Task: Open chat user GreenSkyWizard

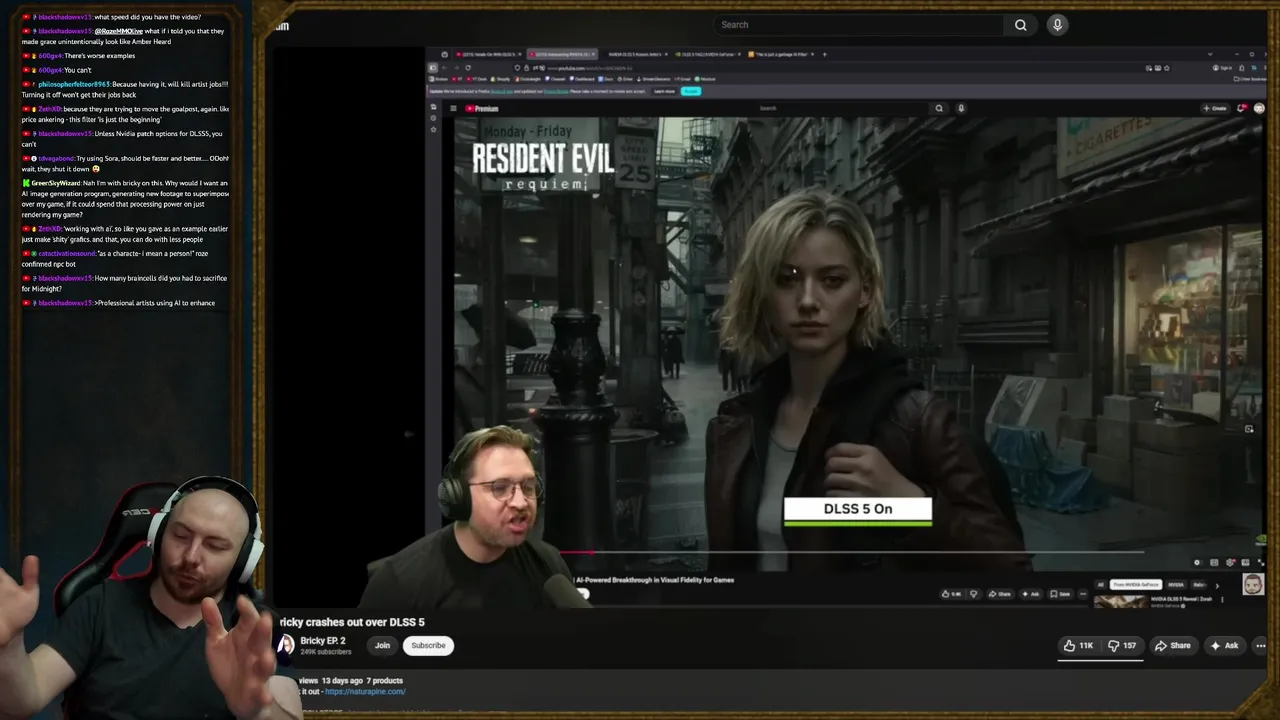Action: click(56, 183)
